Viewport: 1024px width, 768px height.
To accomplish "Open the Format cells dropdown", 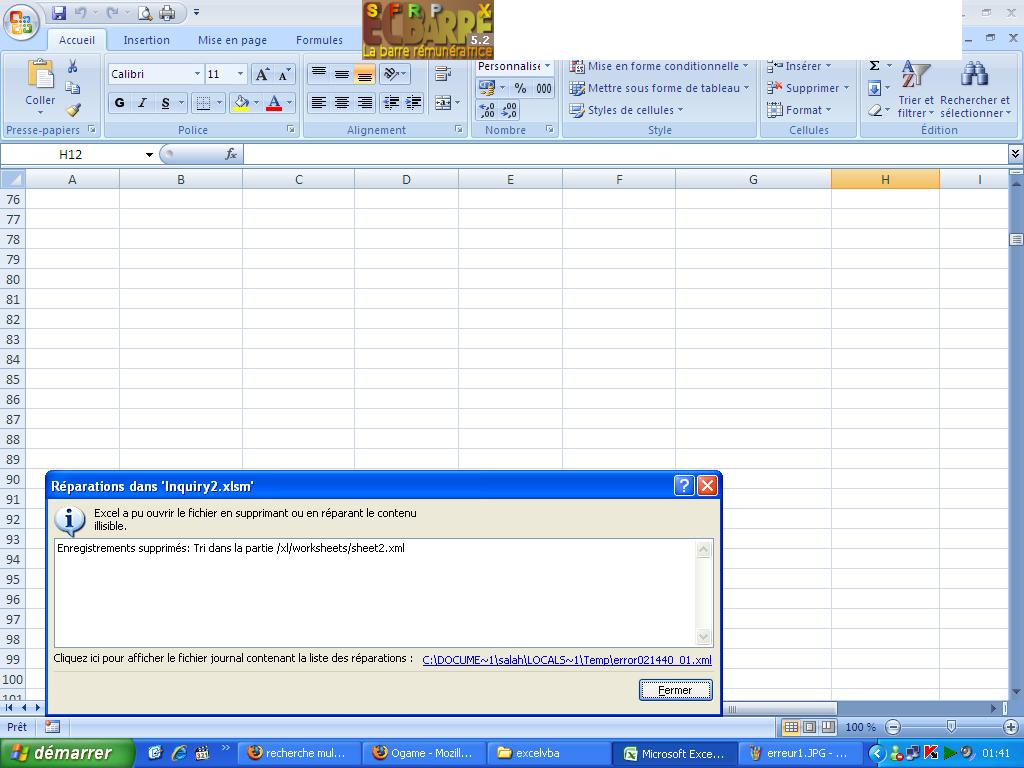I will (799, 110).
